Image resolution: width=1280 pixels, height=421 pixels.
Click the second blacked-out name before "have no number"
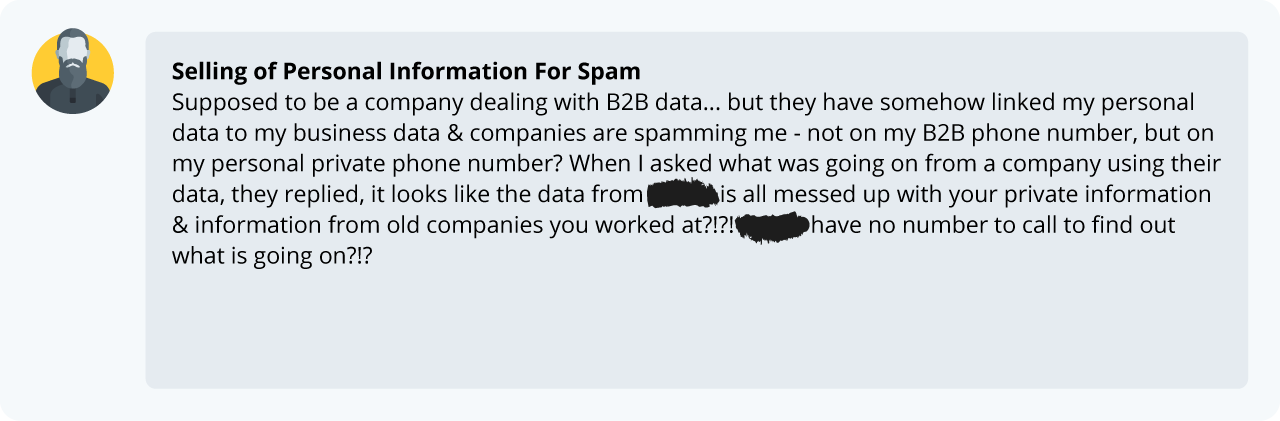pos(771,225)
